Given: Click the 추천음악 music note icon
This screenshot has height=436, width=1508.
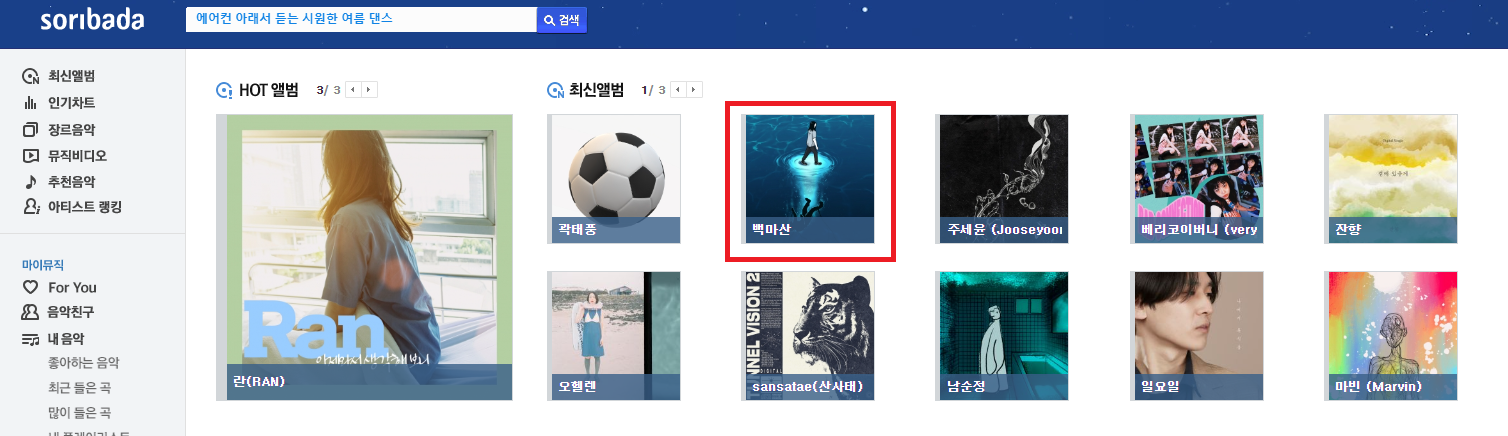Looking at the screenshot, I should (x=30, y=181).
